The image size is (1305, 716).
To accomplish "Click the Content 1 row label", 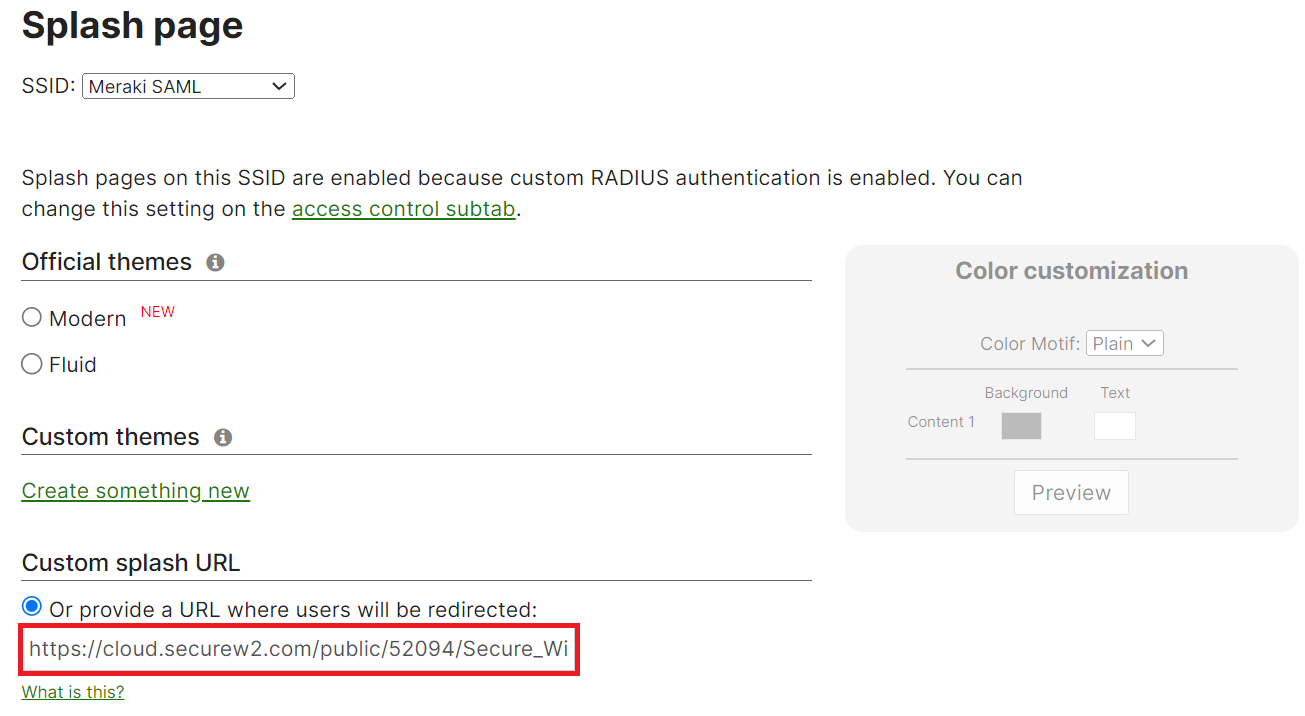I will (x=941, y=422).
